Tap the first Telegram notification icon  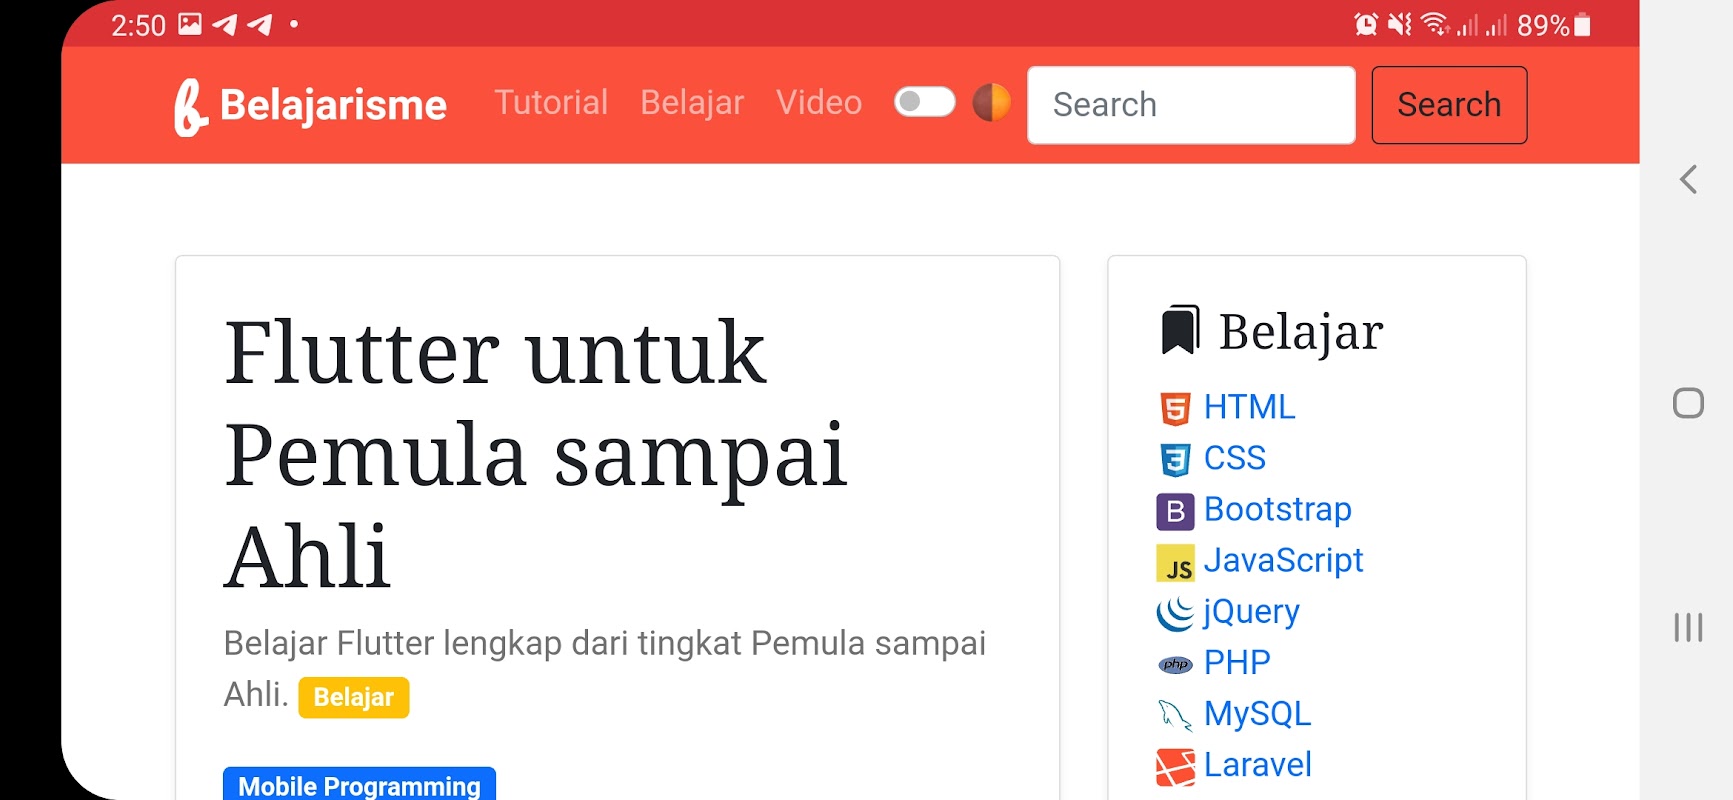[x=225, y=24]
